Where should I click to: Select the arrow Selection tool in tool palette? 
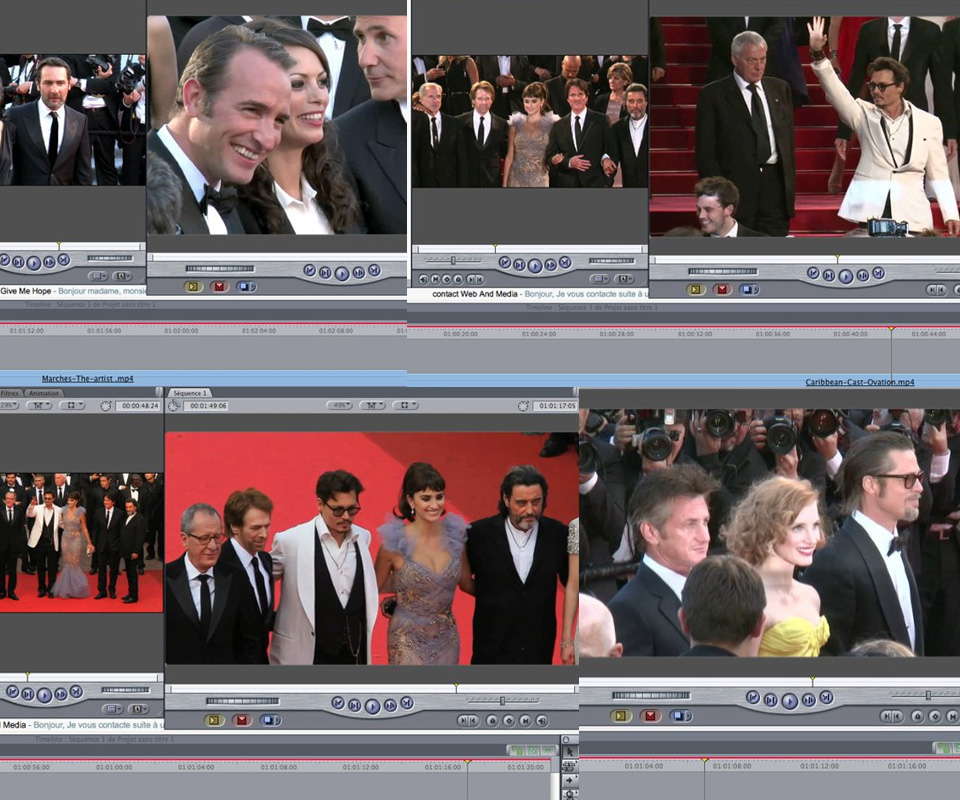tap(569, 751)
